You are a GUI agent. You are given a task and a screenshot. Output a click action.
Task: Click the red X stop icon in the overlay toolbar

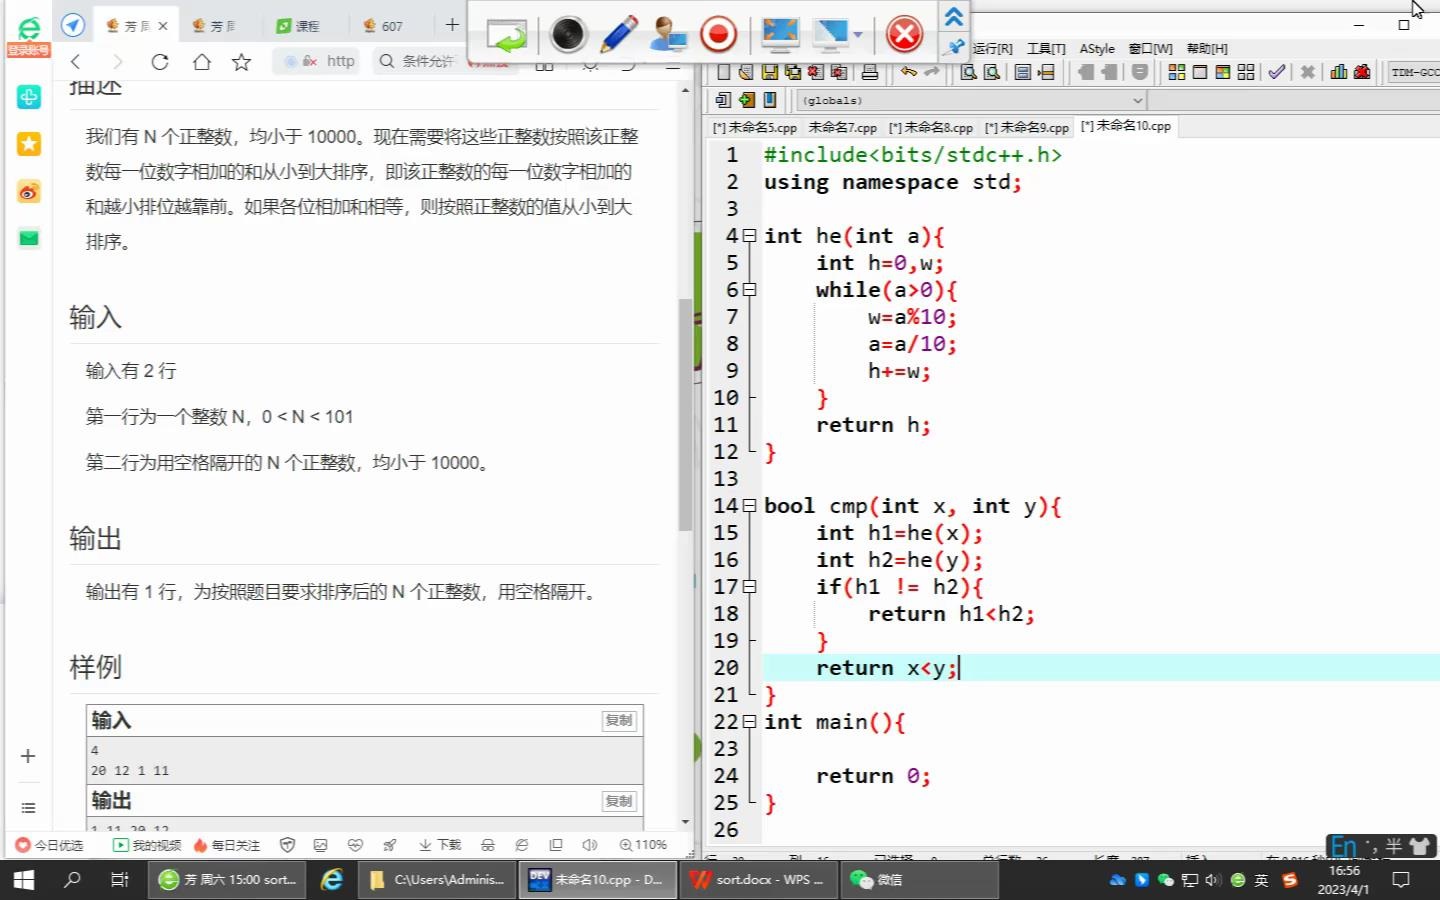tap(904, 35)
